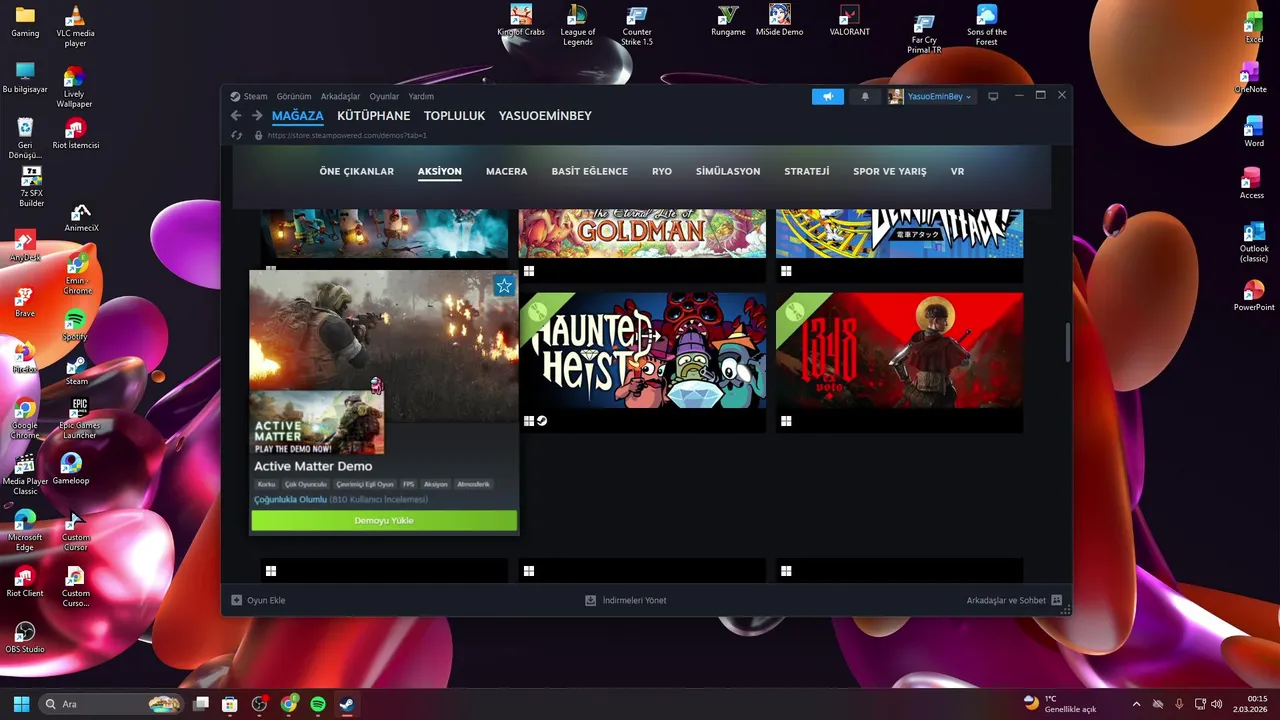Open Steam notifications bell

pyautogui.click(x=865, y=96)
